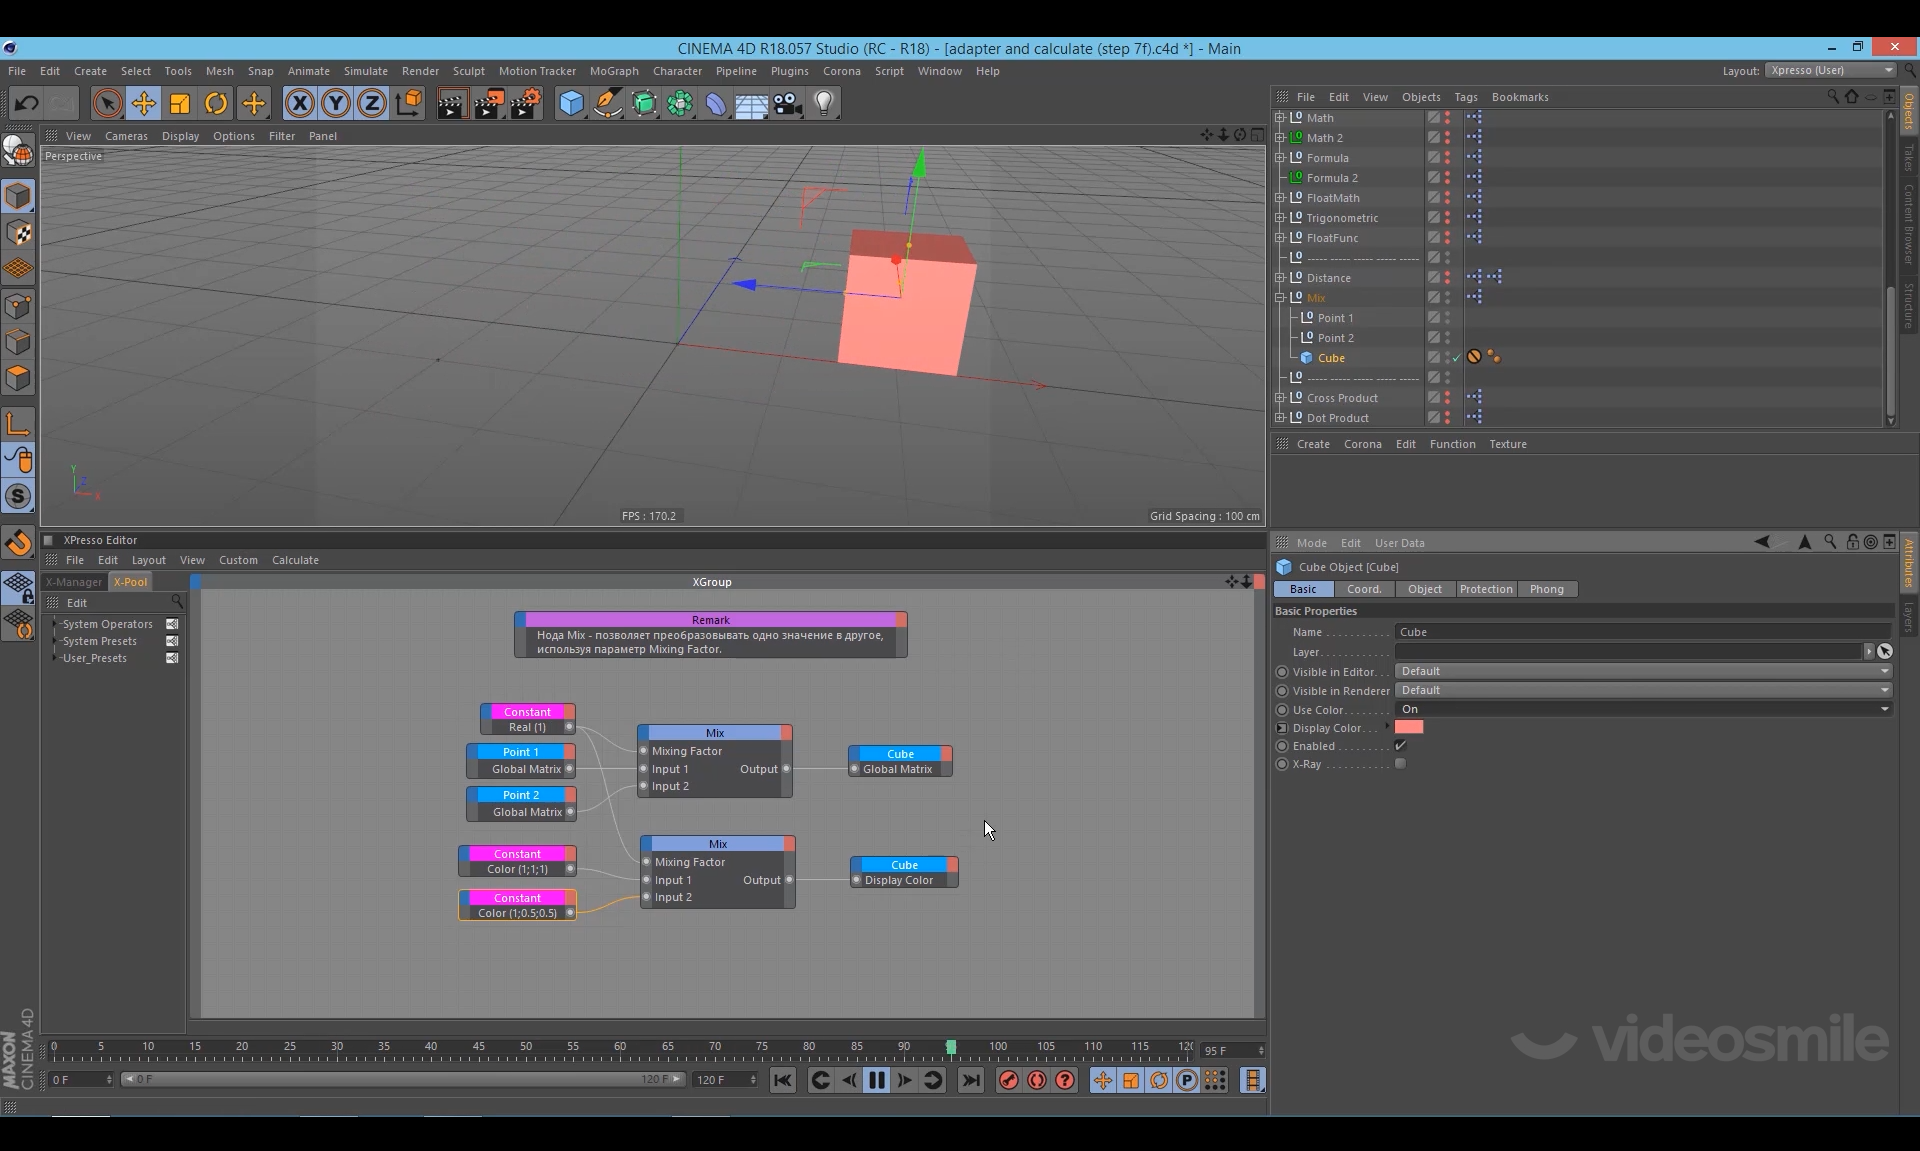
Task: Add a Cube primitive from toolbar
Action: 571,103
